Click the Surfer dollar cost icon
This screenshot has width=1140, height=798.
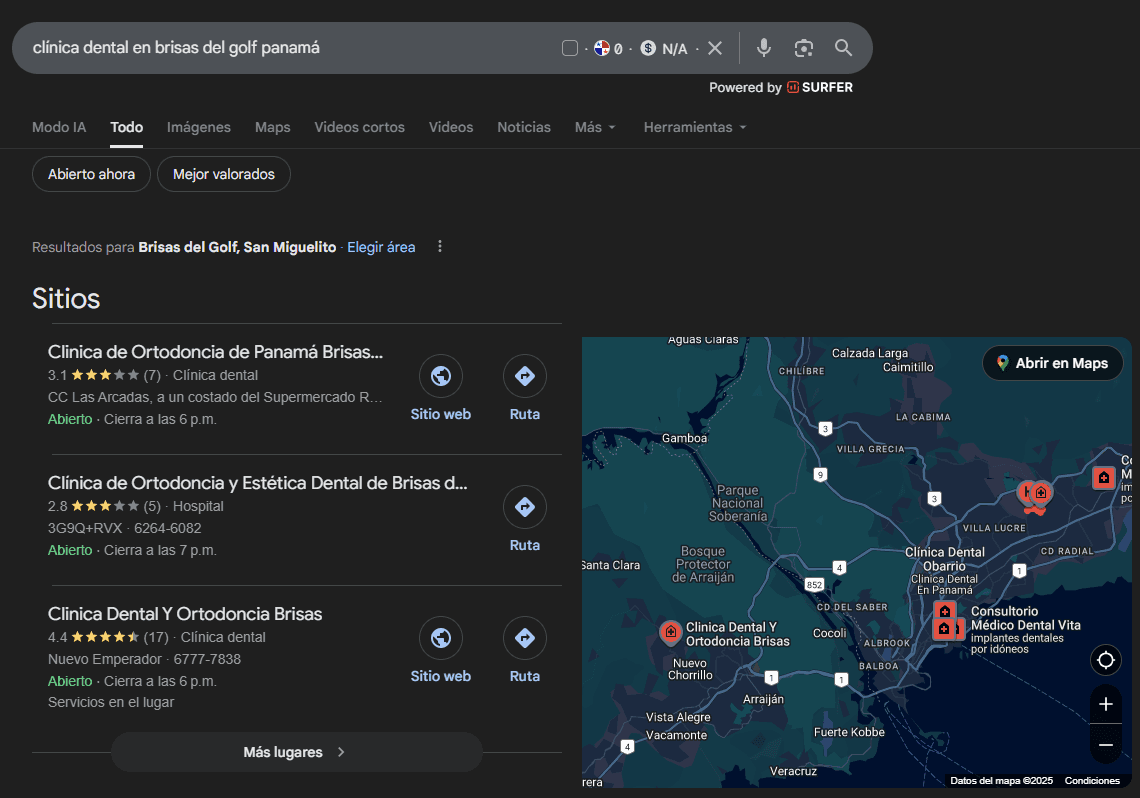click(648, 48)
